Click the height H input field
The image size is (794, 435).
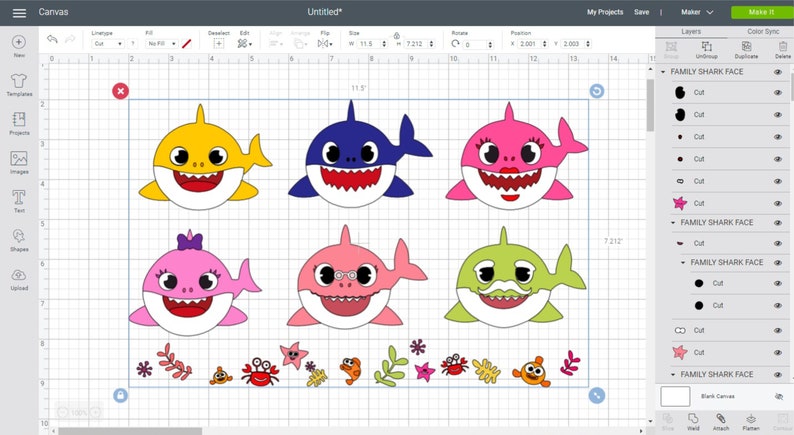point(417,44)
